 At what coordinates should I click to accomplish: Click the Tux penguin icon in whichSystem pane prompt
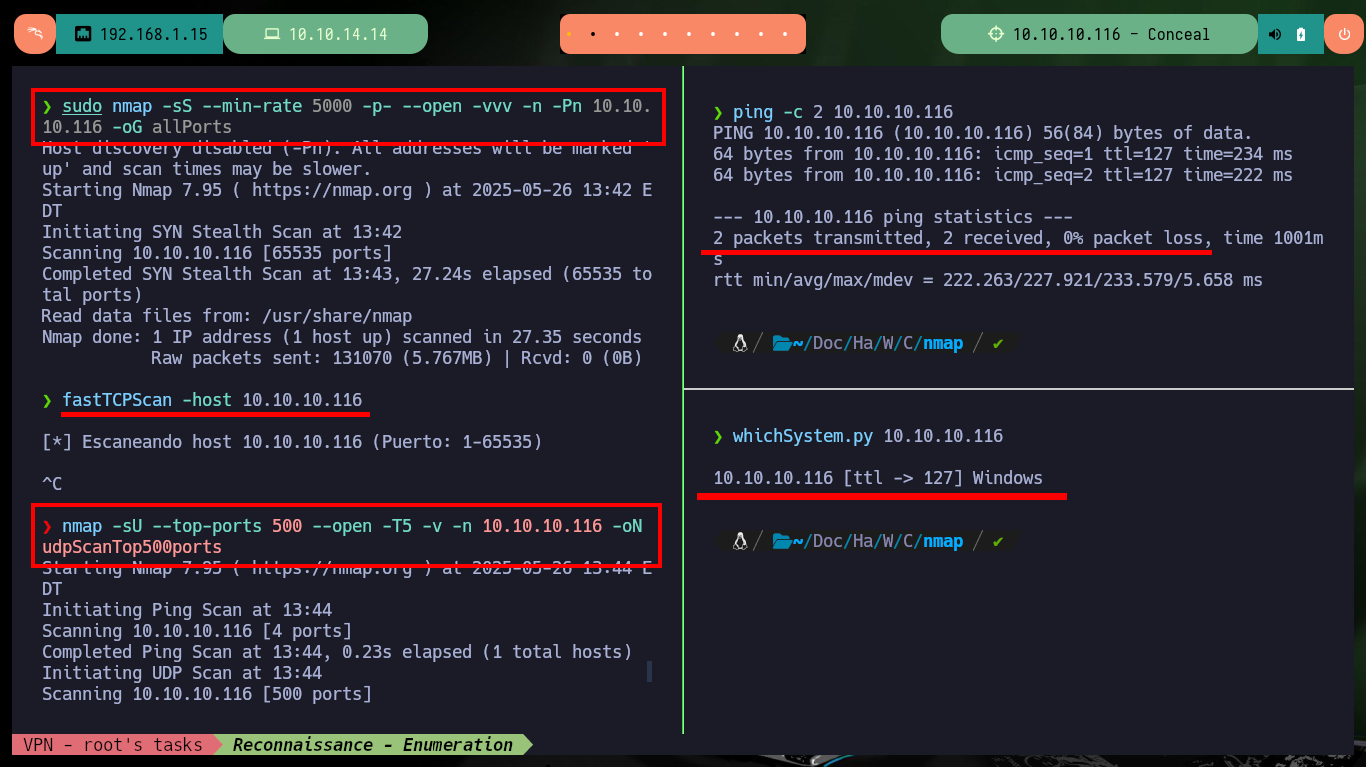tap(740, 541)
